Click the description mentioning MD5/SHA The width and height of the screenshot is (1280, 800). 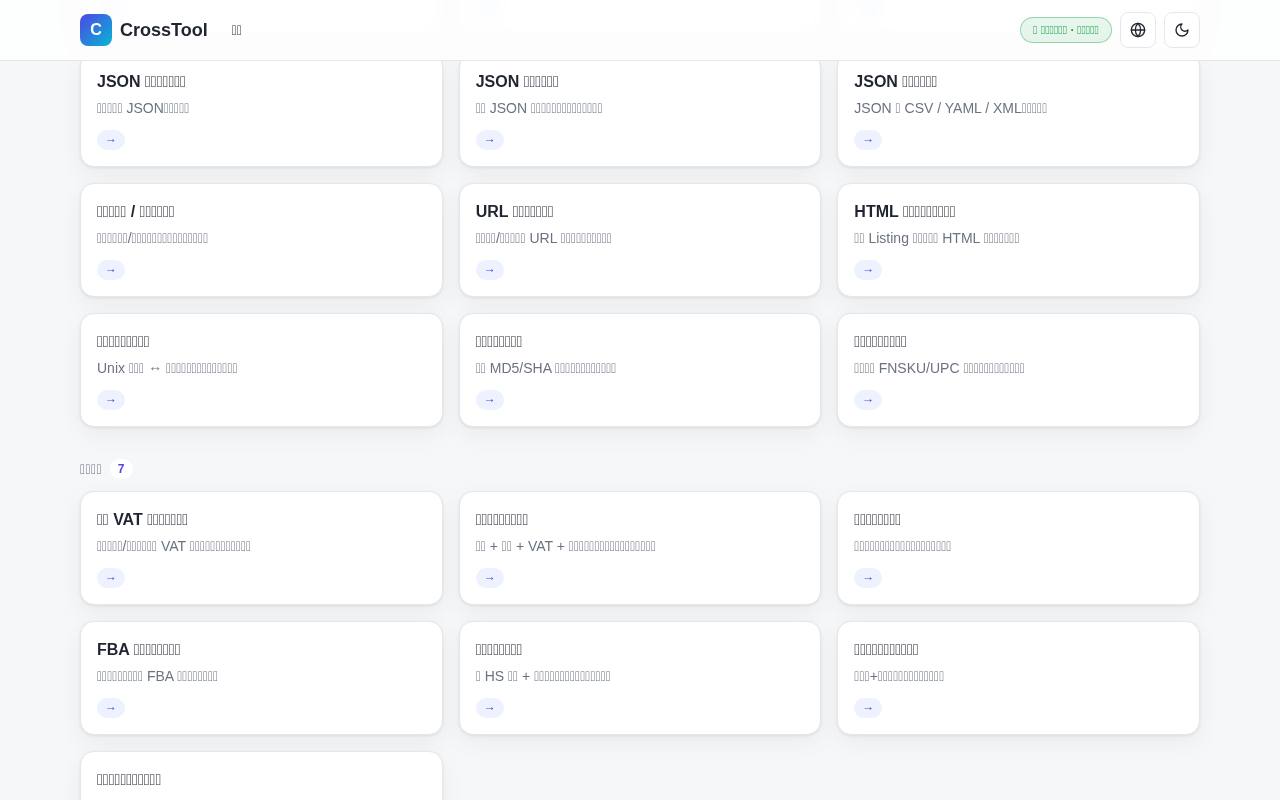point(546,368)
